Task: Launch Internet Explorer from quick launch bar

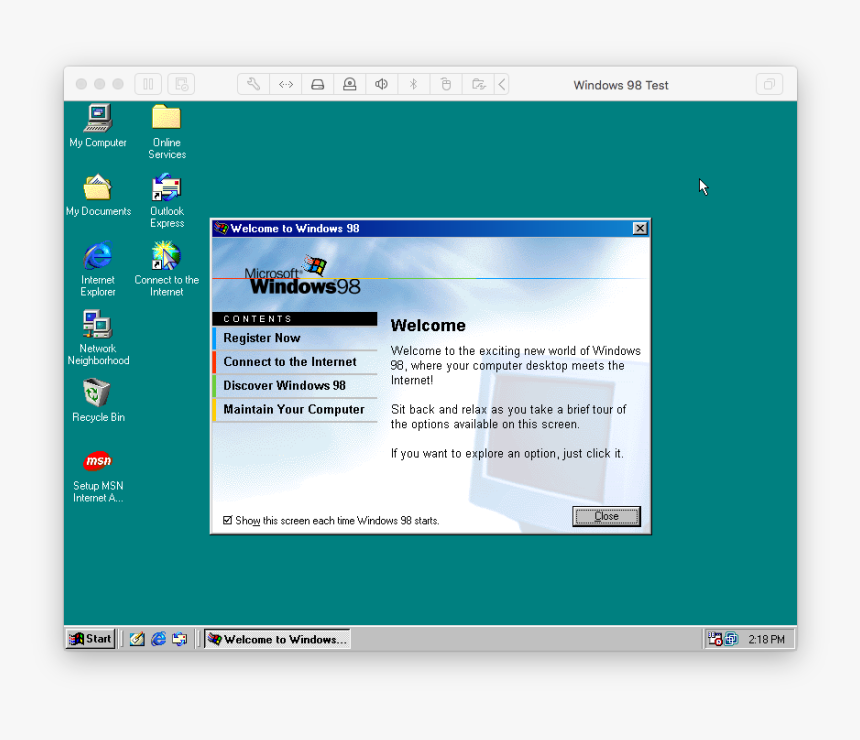Action: click(x=159, y=639)
